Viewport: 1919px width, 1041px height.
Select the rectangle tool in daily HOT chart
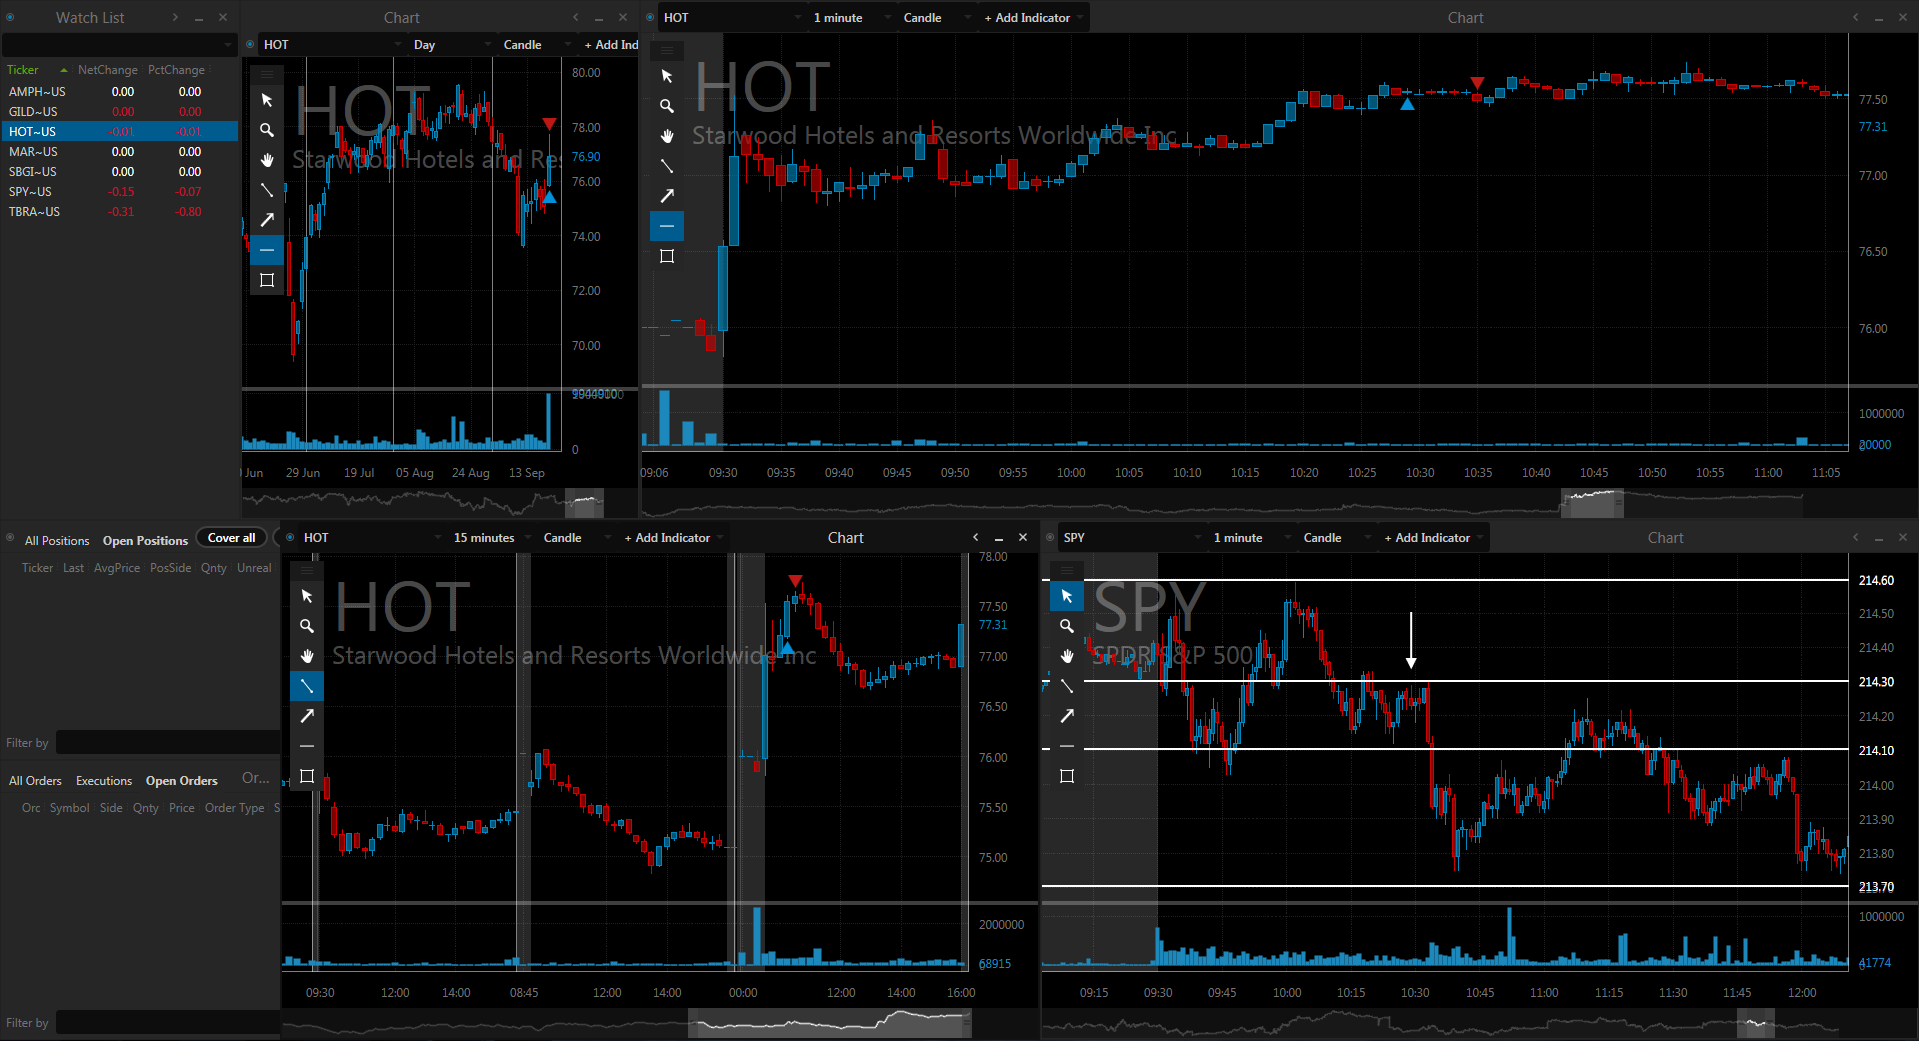(x=267, y=280)
